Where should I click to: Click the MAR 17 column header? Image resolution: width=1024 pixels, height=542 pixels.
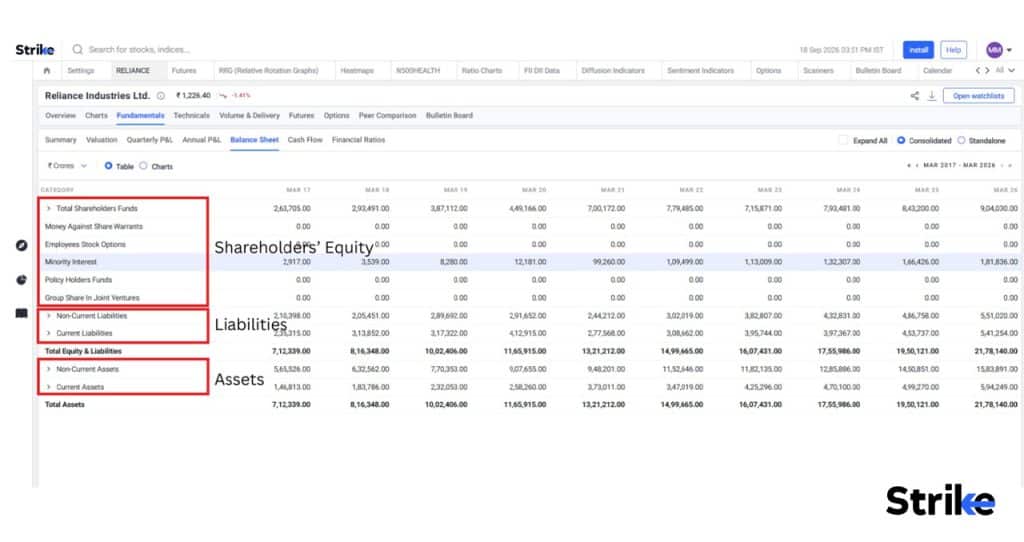tap(298, 190)
